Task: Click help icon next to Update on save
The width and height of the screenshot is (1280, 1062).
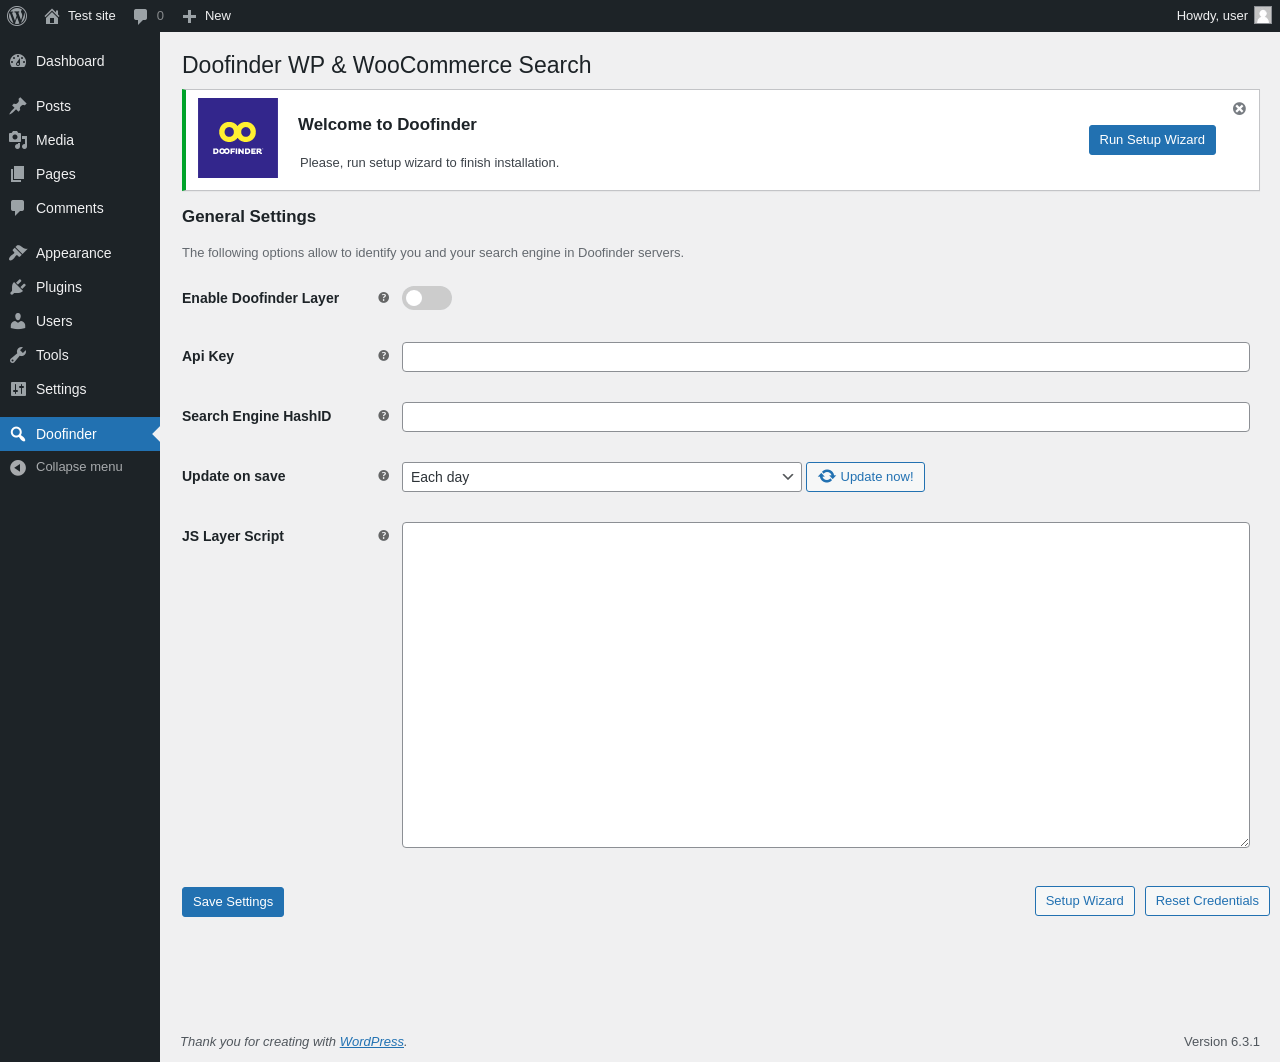Action: click(383, 476)
